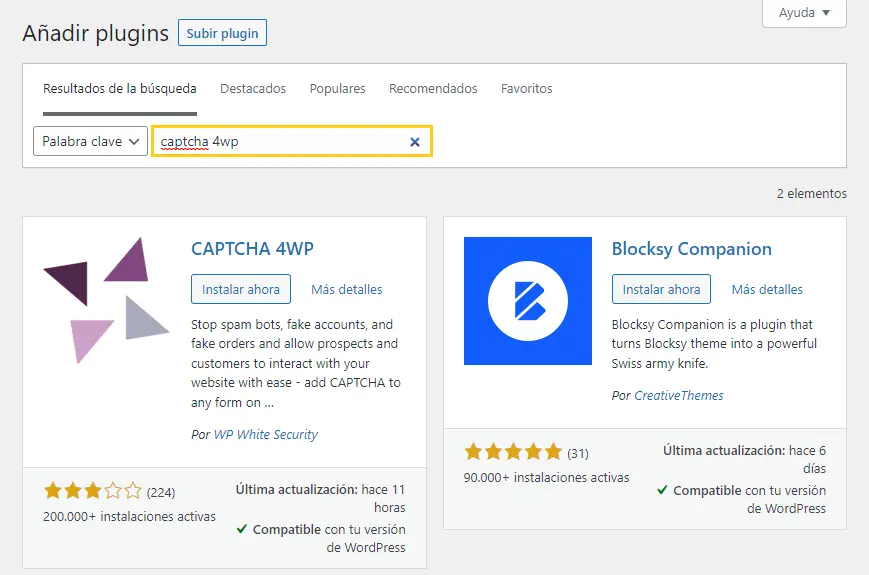Image resolution: width=869 pixels, height=575 pixels.
Task: Click Última actualización: hace 6 días text
Action: click(x=744, y=459)
